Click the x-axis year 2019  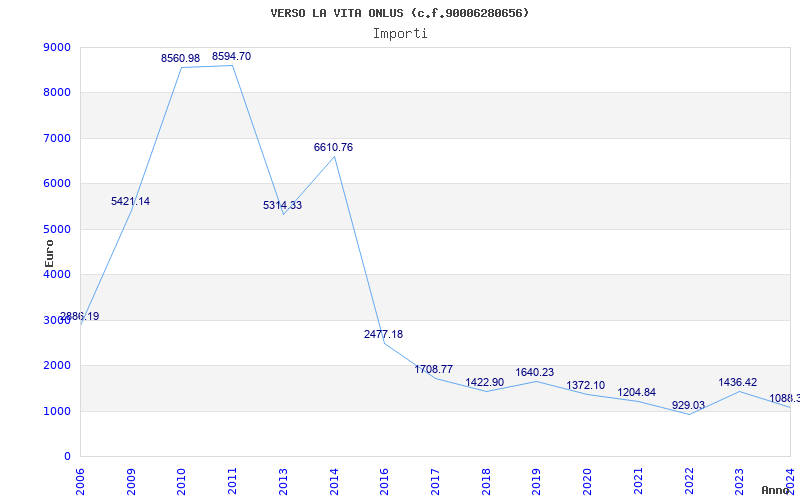click(x=537, y=482)
